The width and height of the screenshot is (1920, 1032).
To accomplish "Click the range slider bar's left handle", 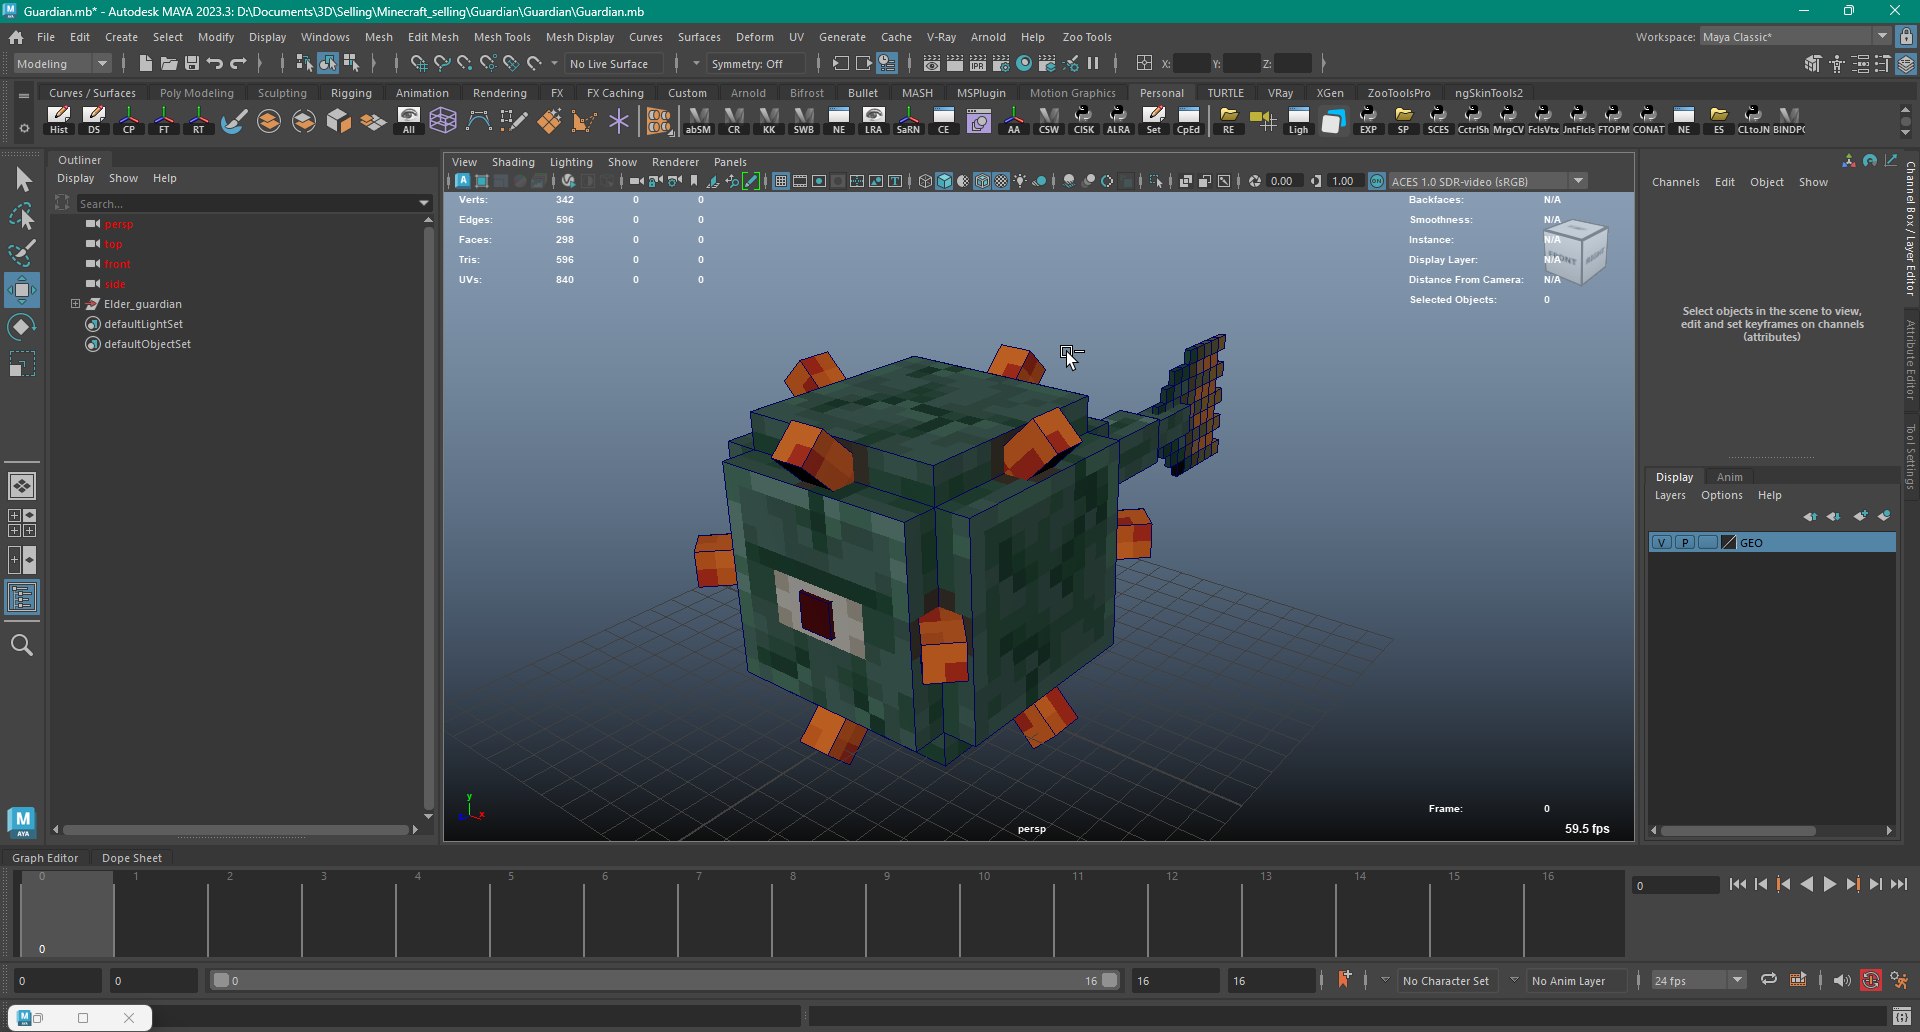I will pyautogui.click(x=221, y=981).
